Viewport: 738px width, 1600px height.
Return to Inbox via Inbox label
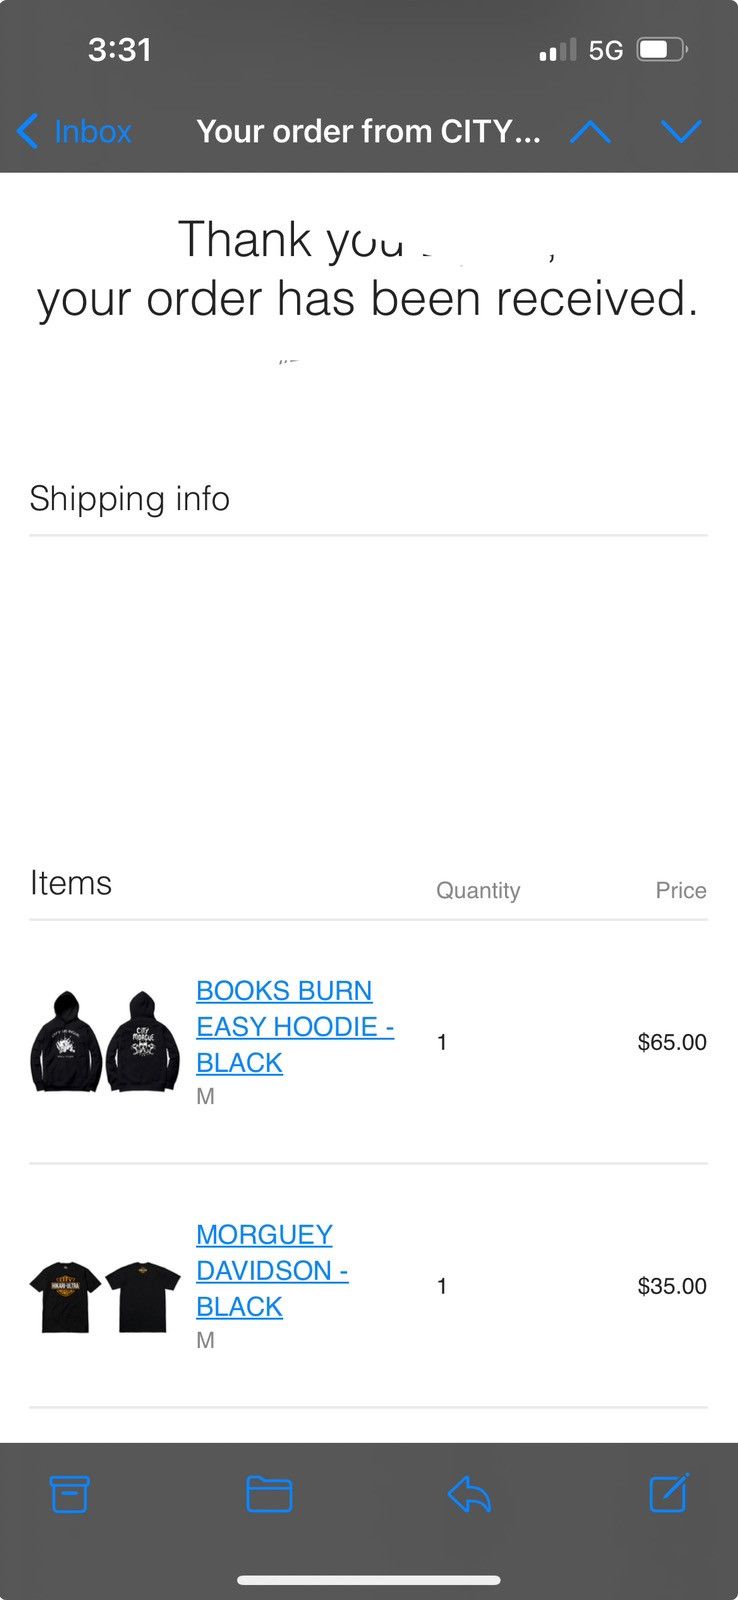pos(93,131)
